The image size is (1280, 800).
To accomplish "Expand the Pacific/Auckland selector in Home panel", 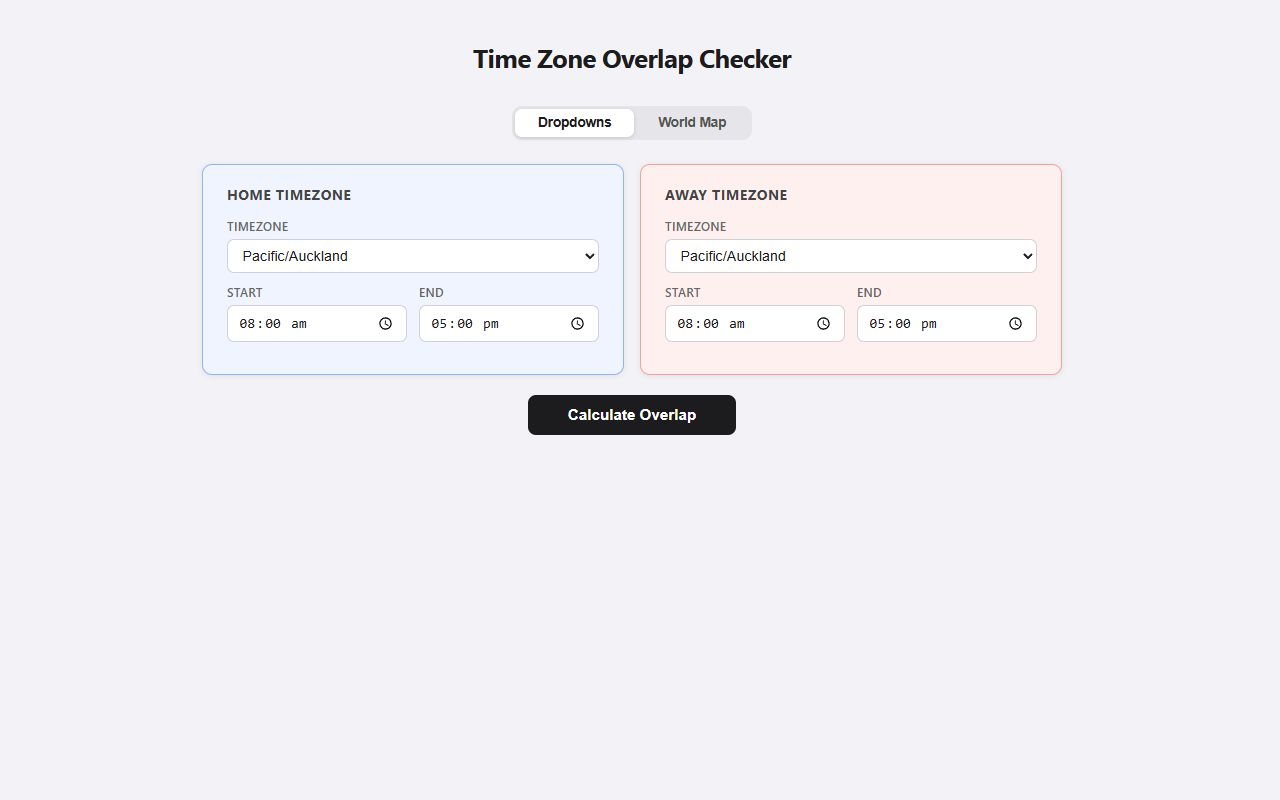I will coord(412,256).
